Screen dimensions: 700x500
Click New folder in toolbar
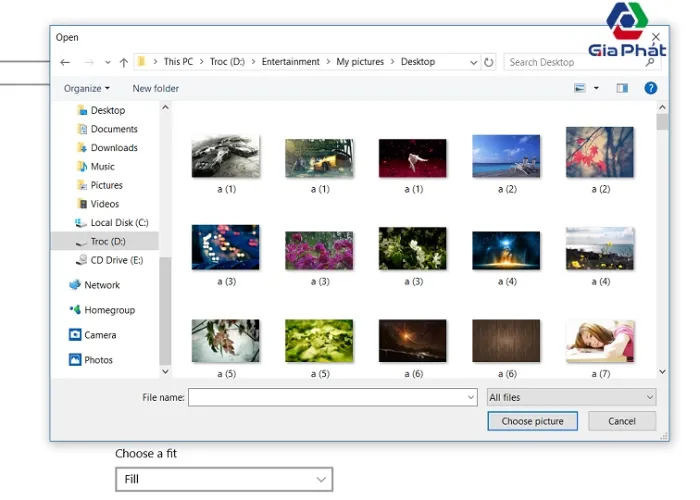(x=155, y=88)
